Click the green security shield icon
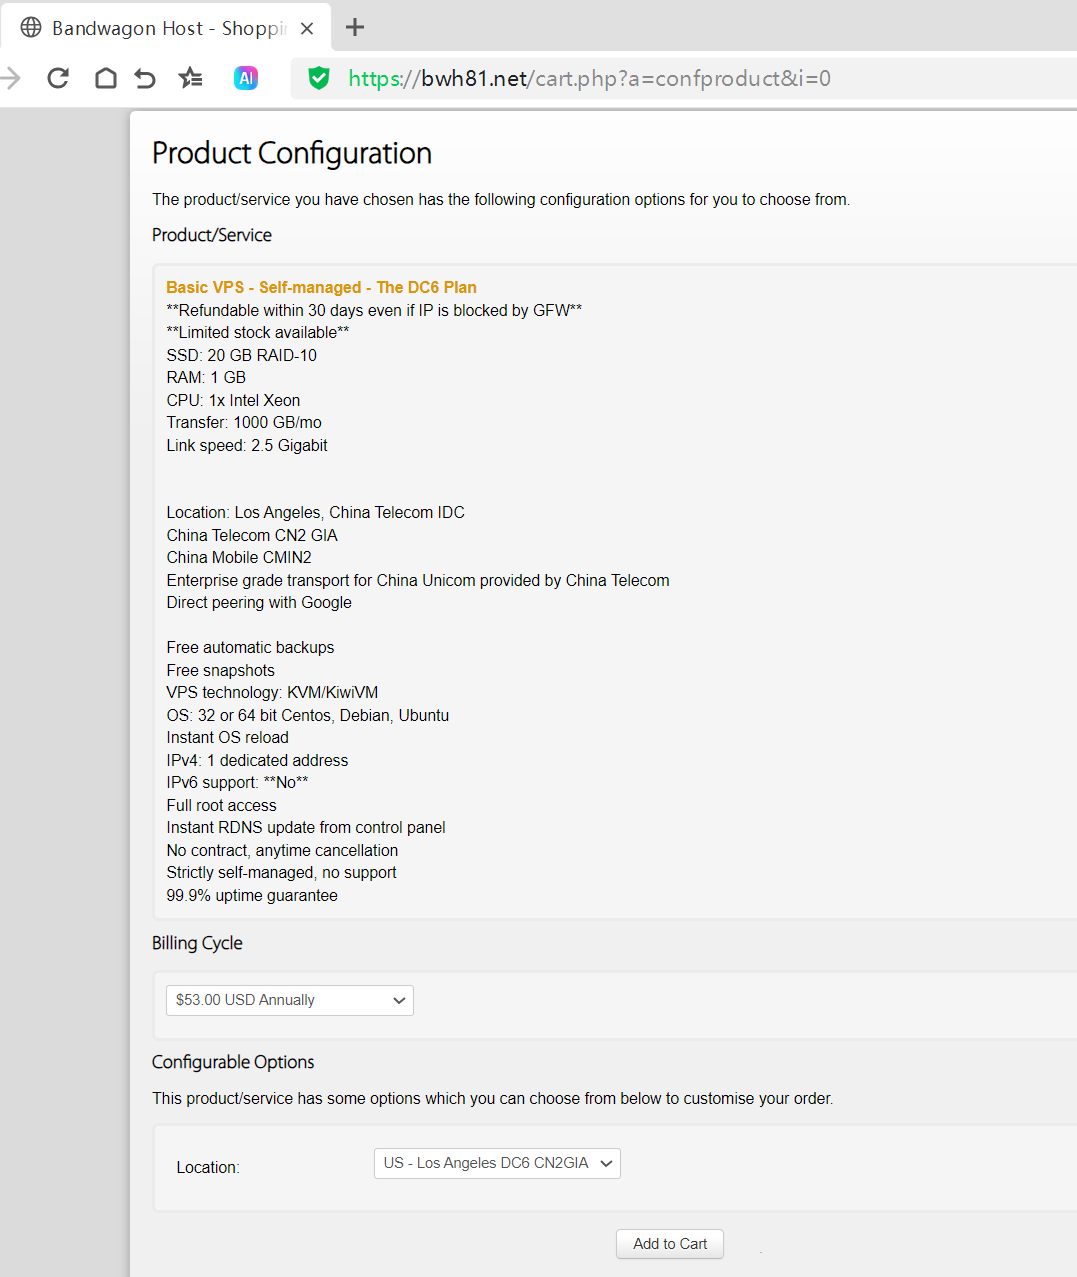 pos(319,78)
